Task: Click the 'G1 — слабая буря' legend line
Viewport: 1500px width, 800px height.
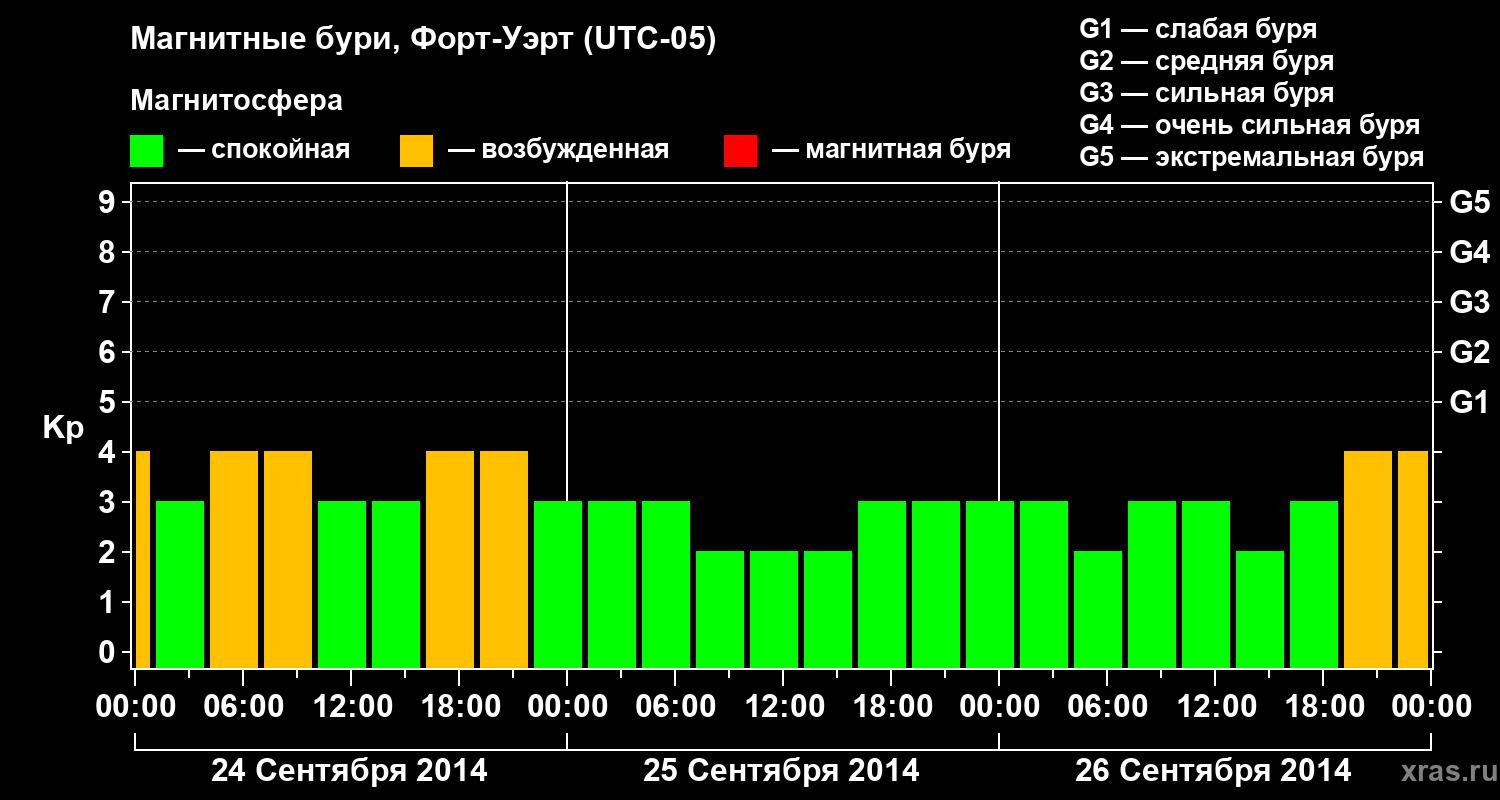Action: [x=1198, y=29]
